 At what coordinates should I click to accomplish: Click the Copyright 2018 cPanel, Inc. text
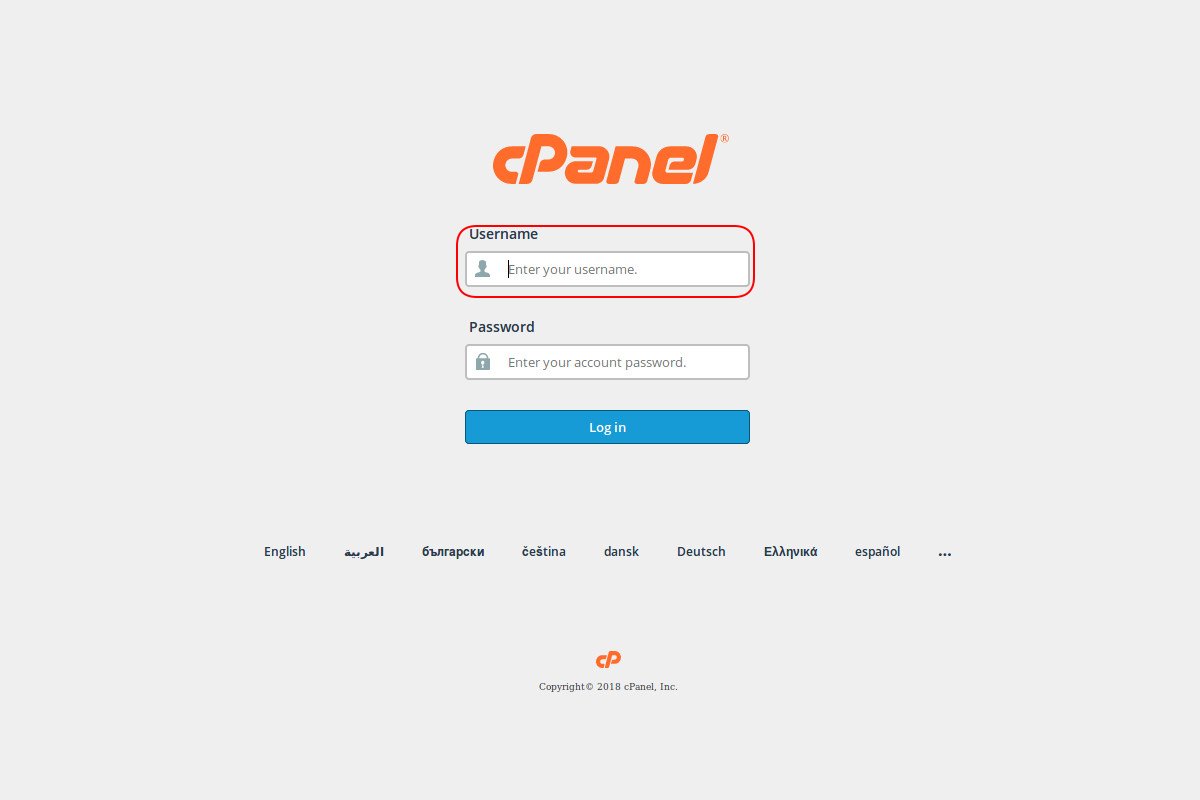(x=608, y=687)
